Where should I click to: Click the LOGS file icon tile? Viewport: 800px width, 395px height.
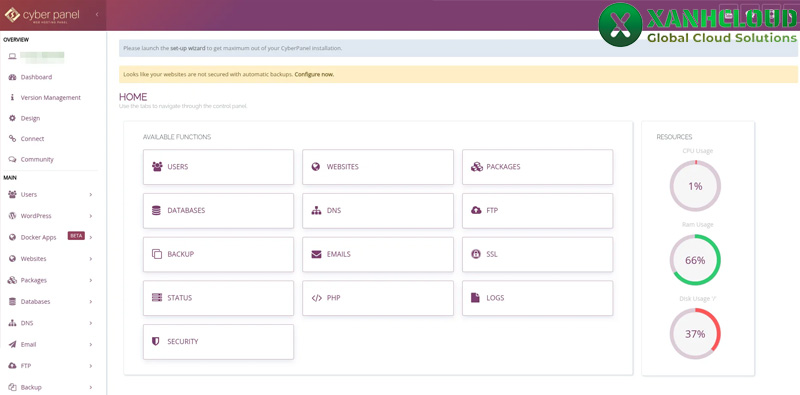click(475, 298)
